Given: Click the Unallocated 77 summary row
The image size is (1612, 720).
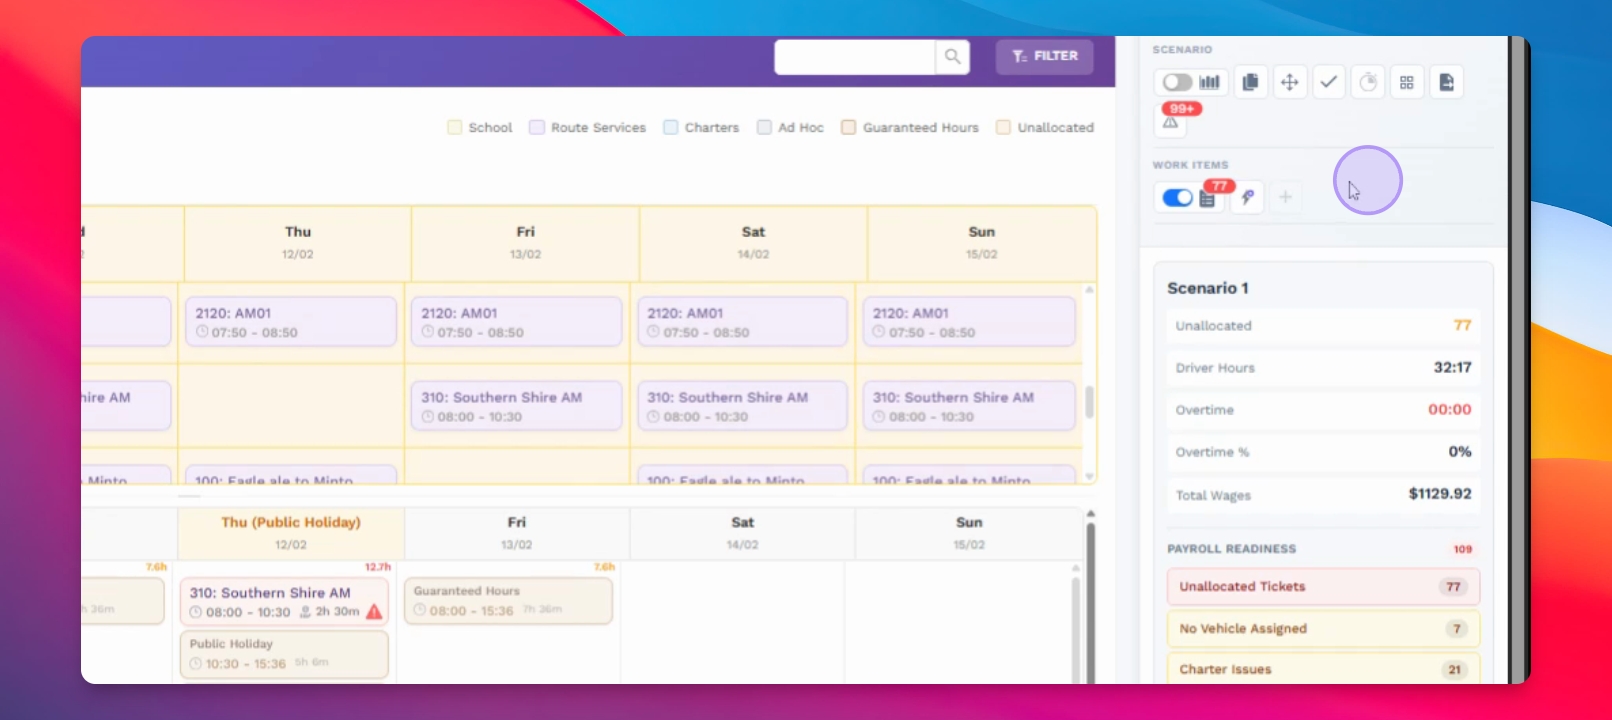Looking at the screenshot, I should point(1323,326).
